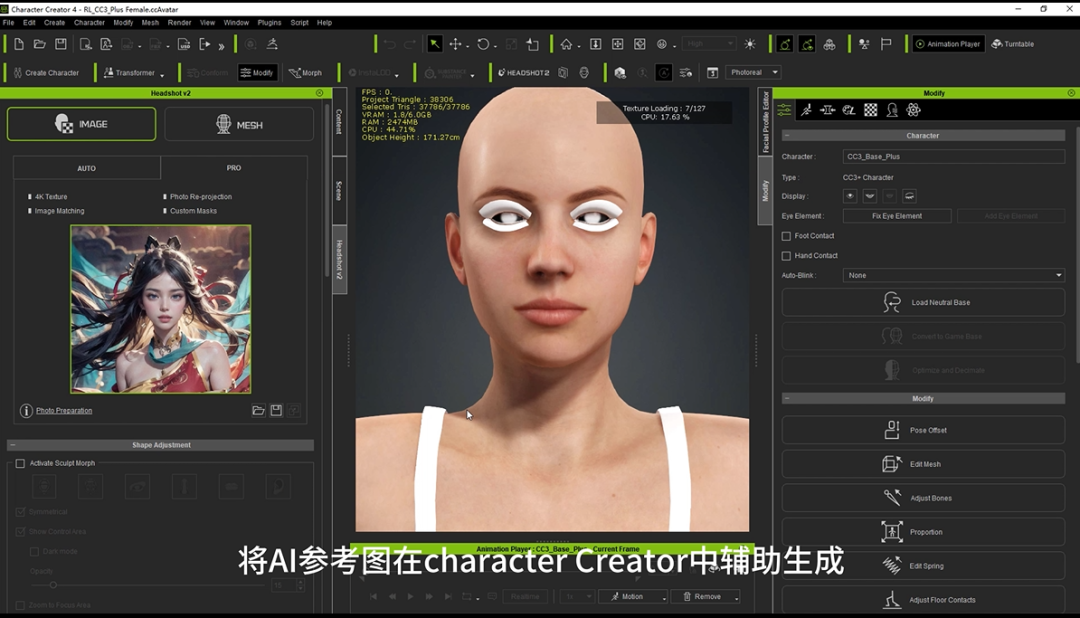Open the Auto-Blink dropdown
This screenshot has width=1080, height=618.
(953, 275)
